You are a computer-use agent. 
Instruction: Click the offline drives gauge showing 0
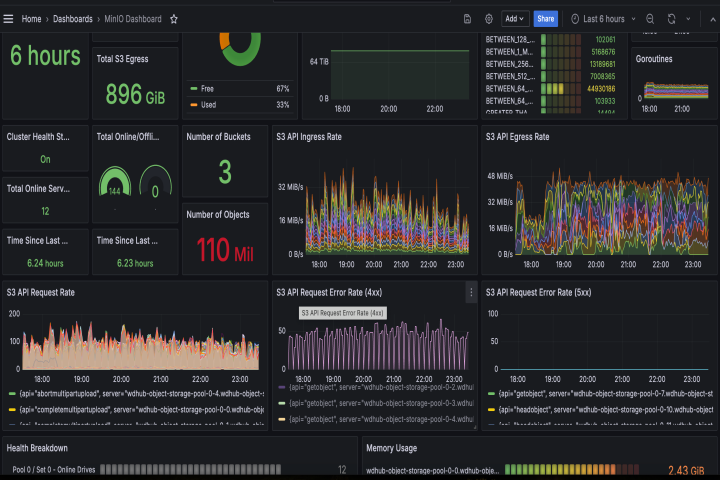(x=155, y=182)
